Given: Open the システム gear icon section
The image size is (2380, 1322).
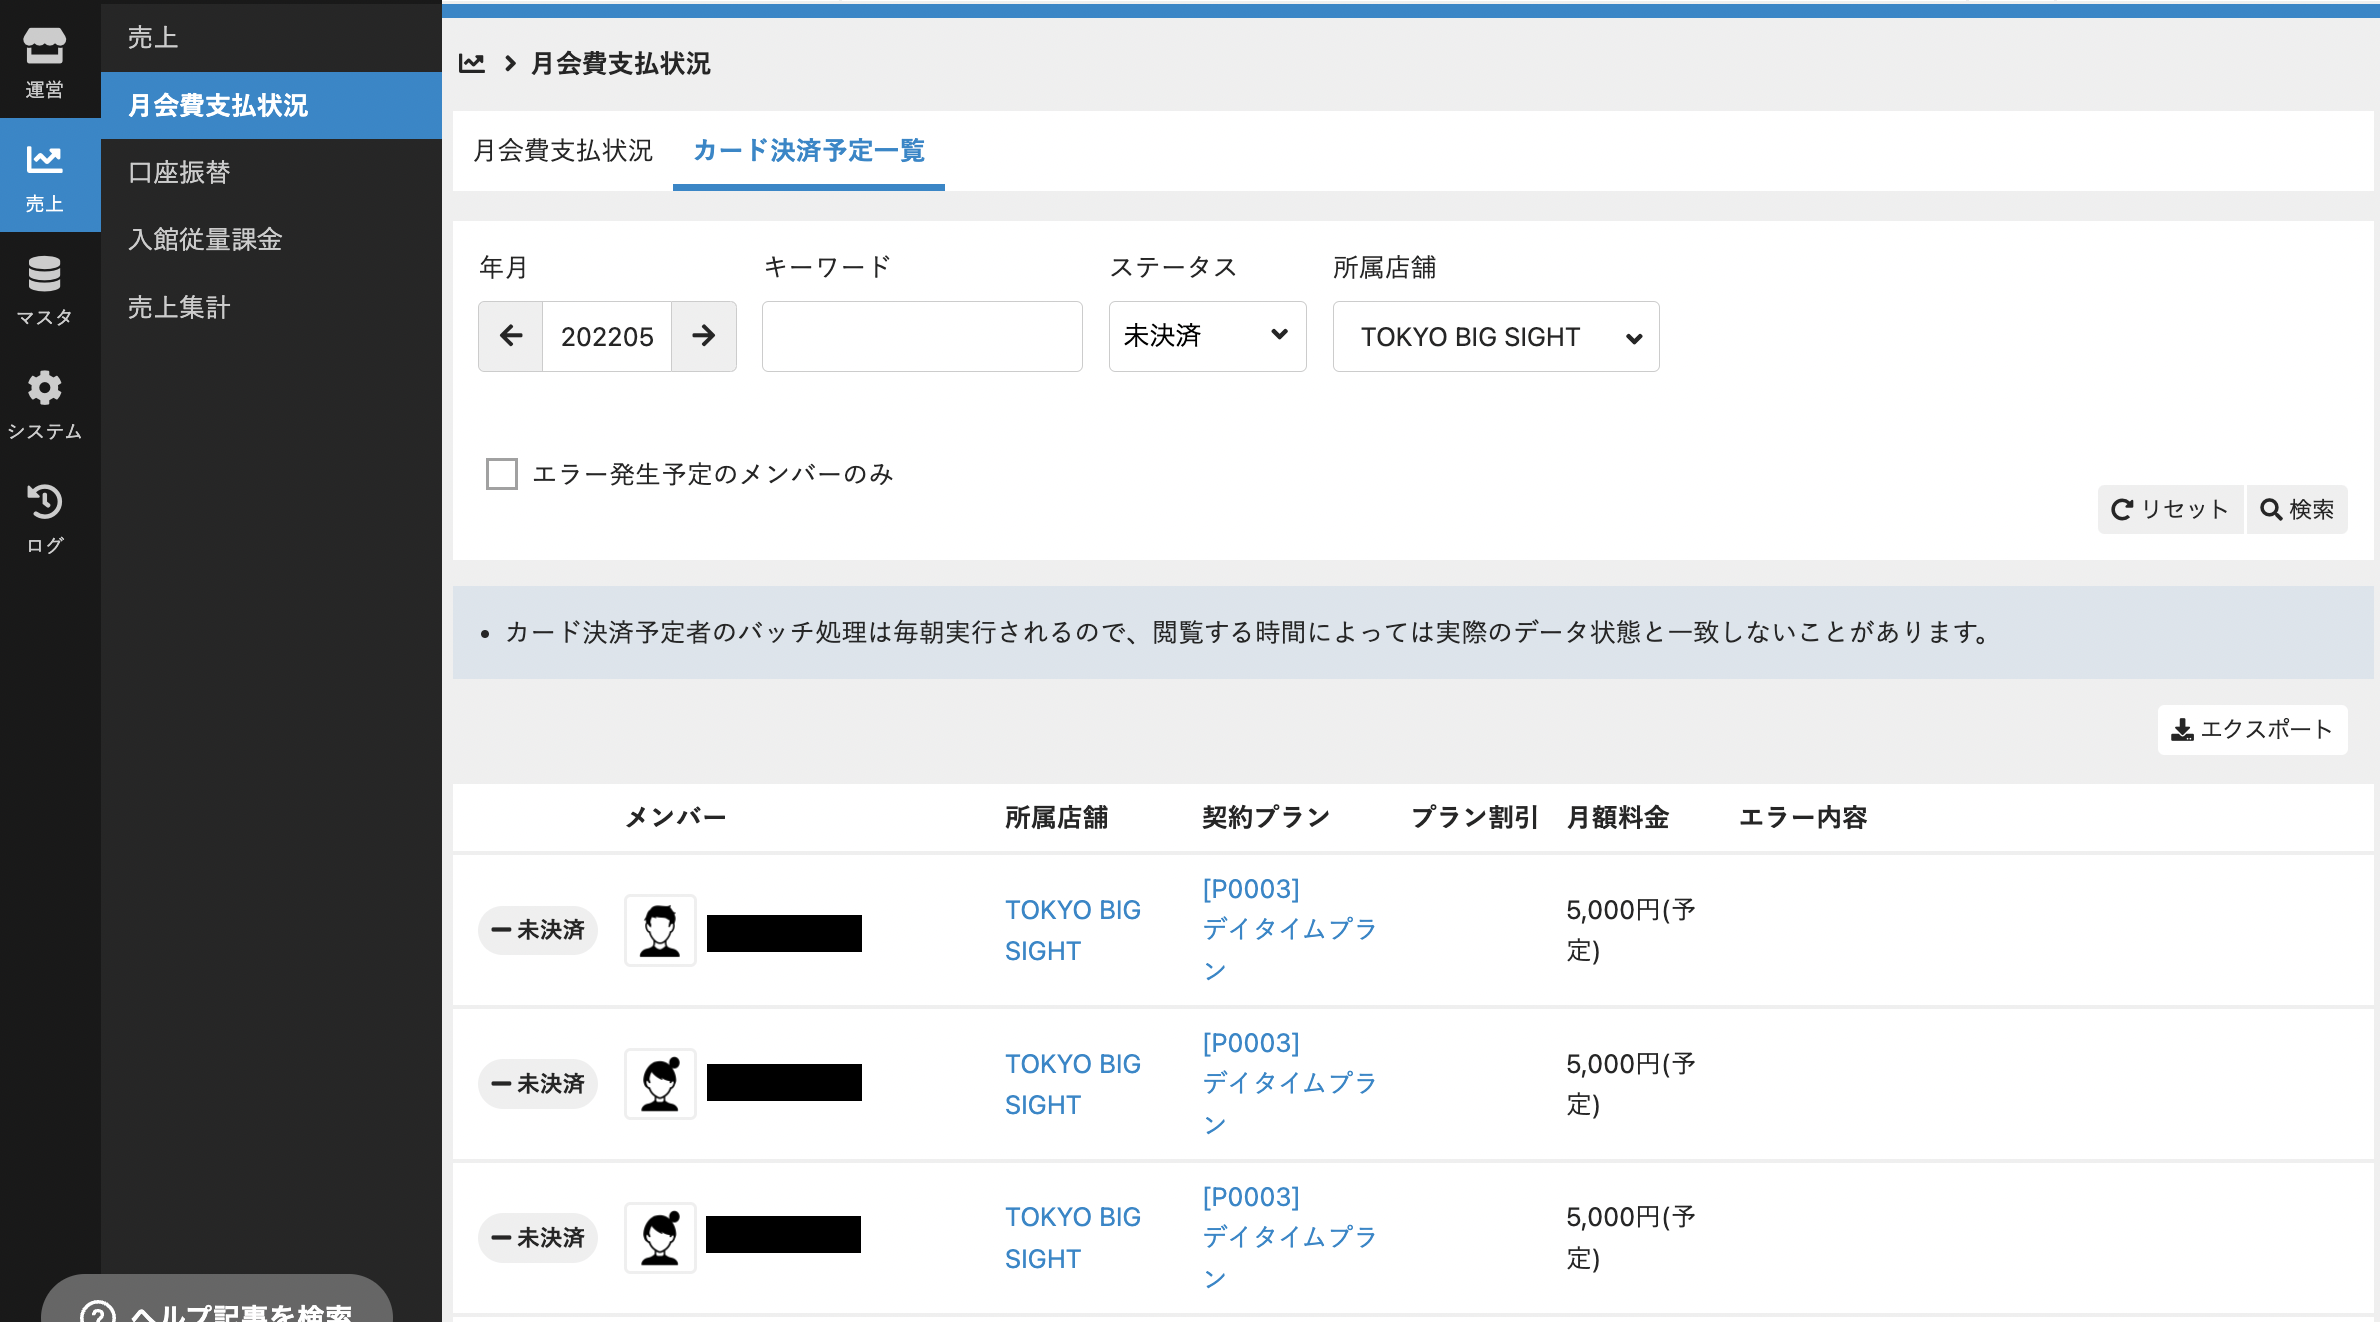Looking at the screenshot, I should point(45,404).
